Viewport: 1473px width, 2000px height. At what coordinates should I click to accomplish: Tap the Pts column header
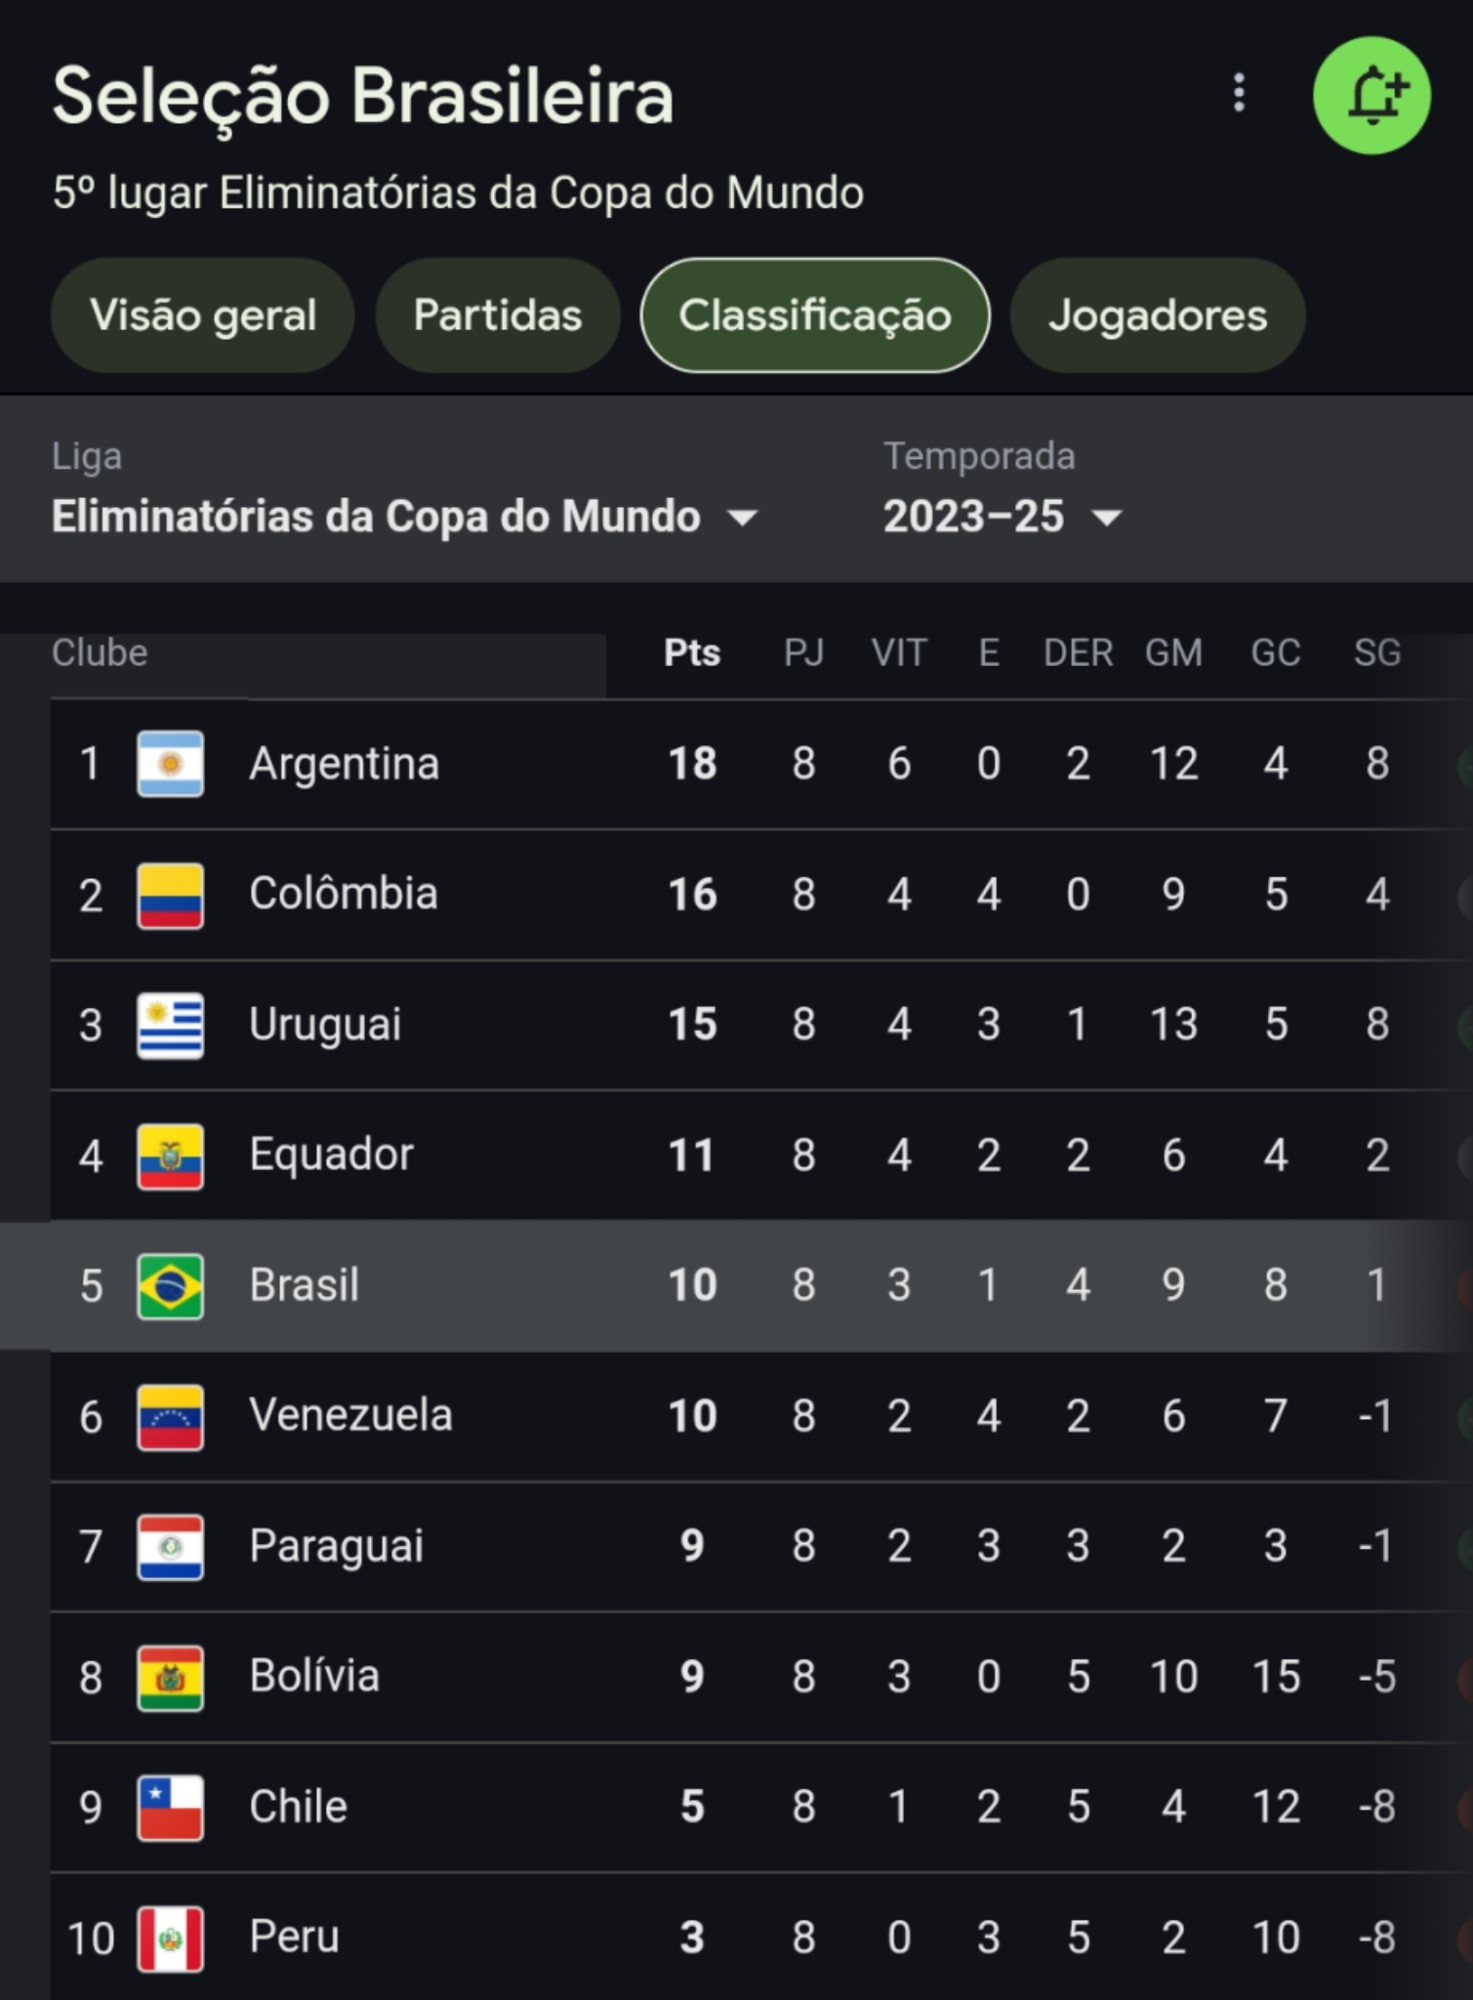(x=692, y=653)
